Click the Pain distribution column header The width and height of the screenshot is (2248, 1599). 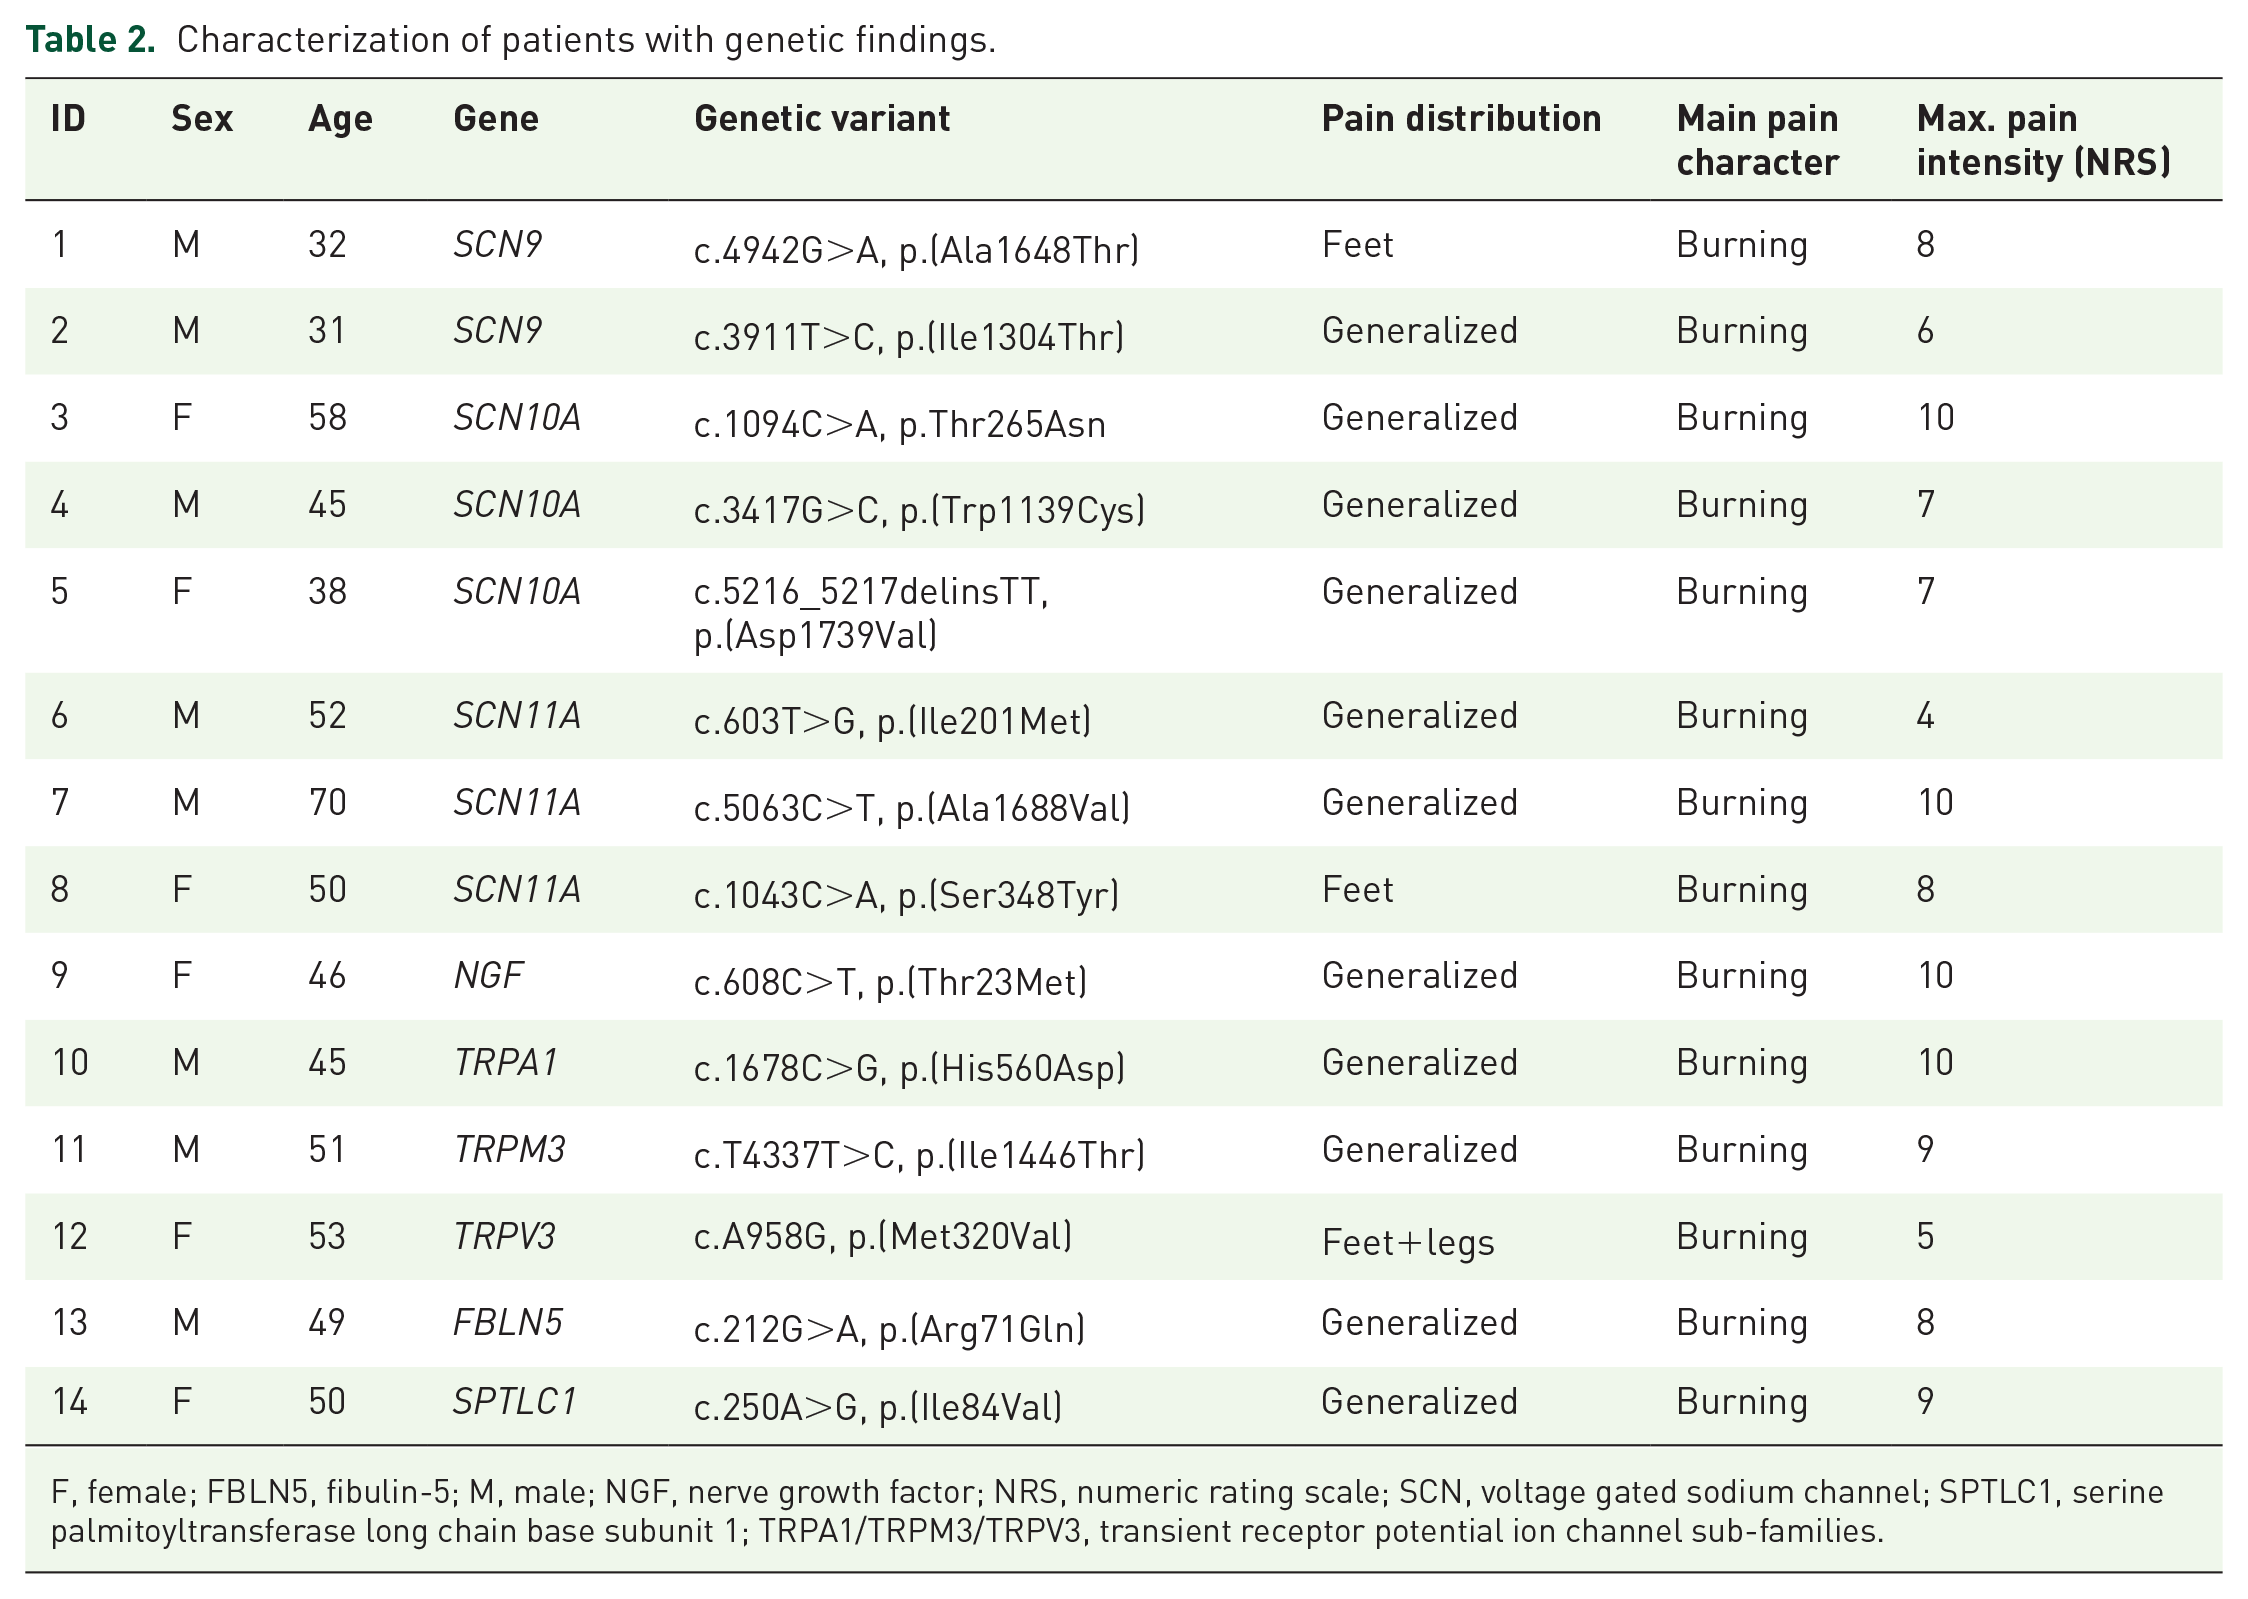1461,119
